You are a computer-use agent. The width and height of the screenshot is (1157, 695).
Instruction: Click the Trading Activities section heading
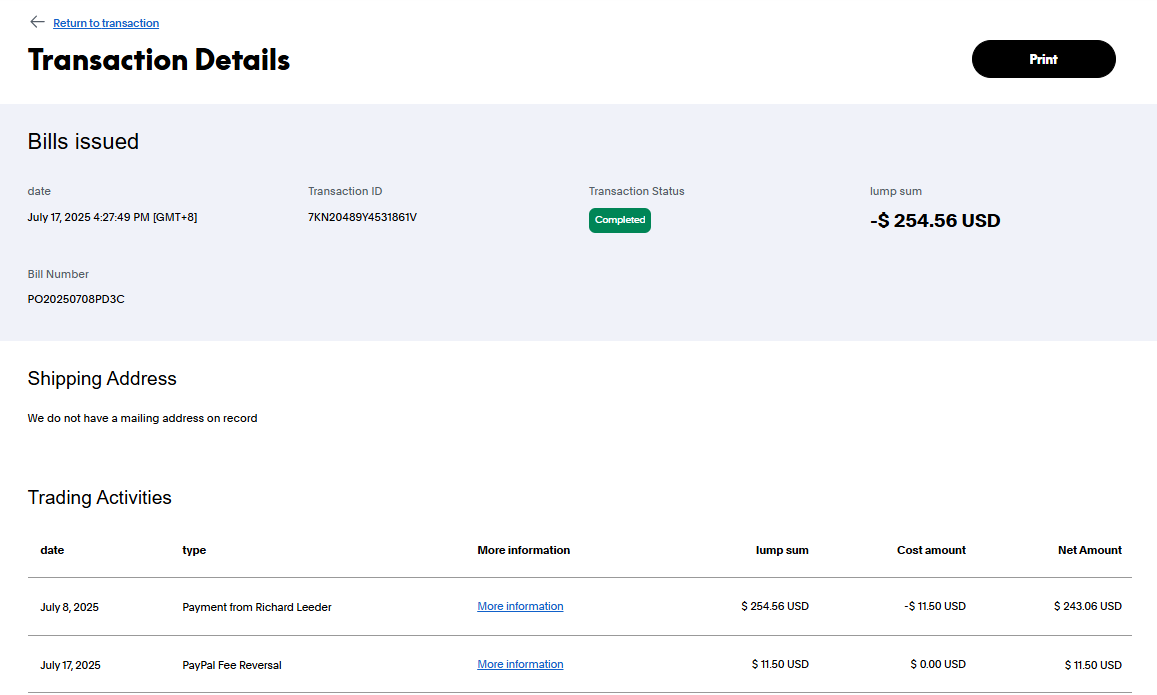pos(99,498)
